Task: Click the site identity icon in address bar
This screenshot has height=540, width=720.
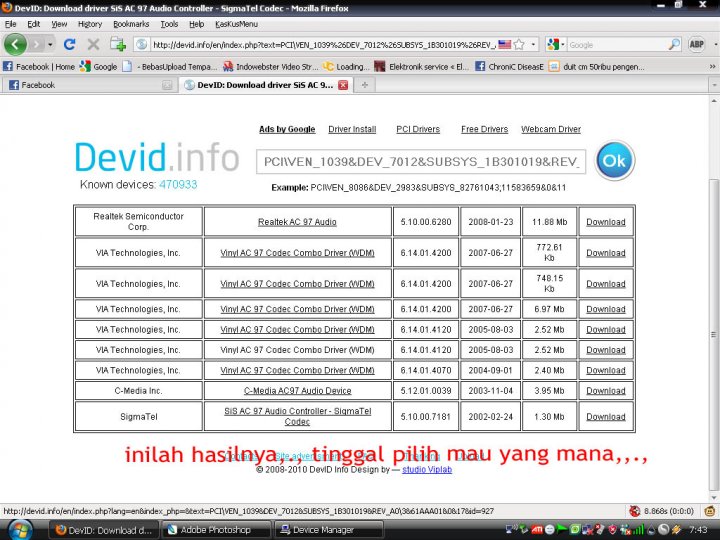Action: click(142, 45)
